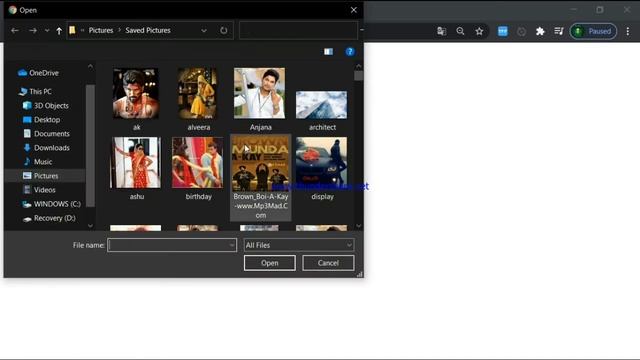The image size is (640, 360).
Task: Select the ashu image thumbnail
Action: point(136,163)
